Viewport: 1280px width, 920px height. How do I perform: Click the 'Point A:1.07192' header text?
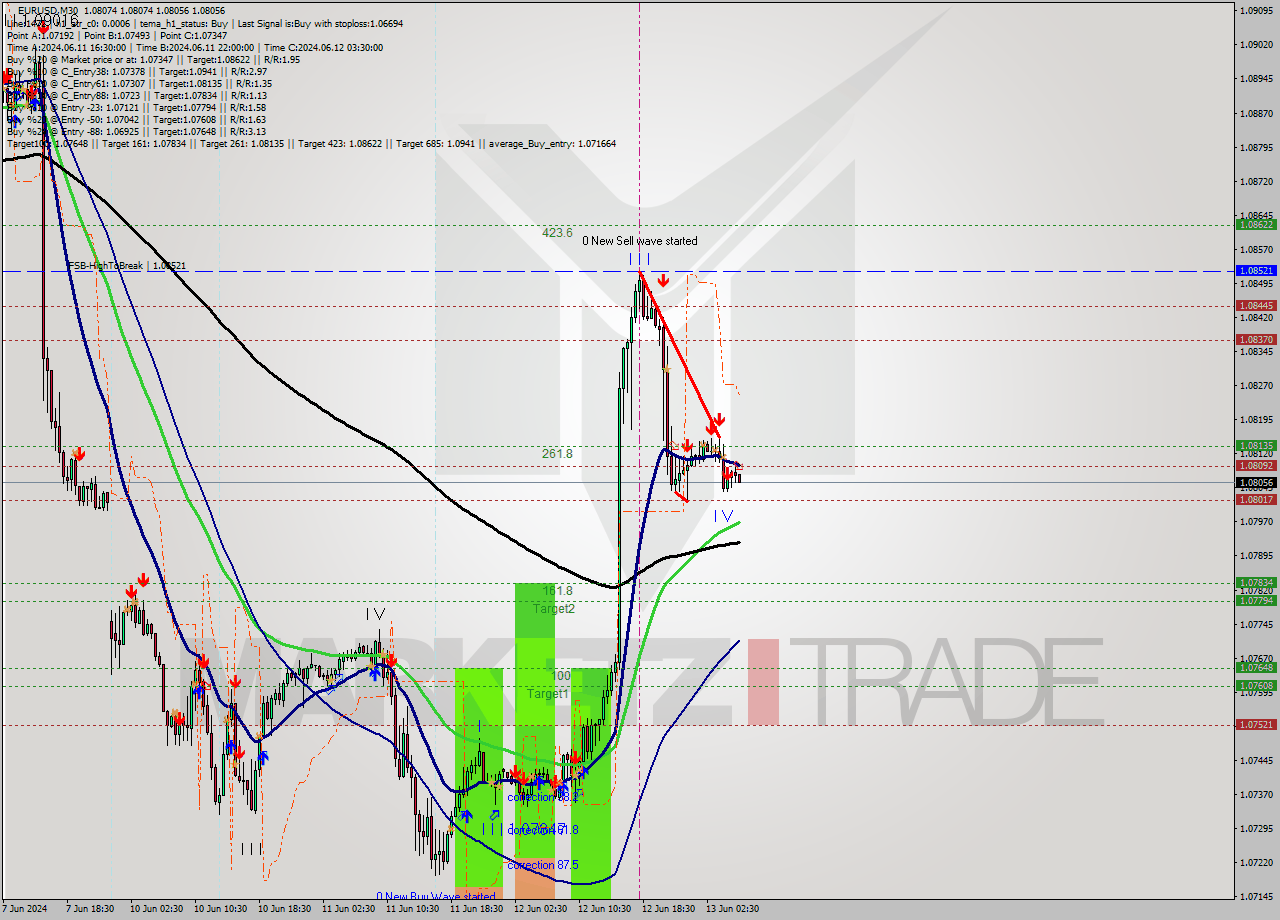(40, 35)
